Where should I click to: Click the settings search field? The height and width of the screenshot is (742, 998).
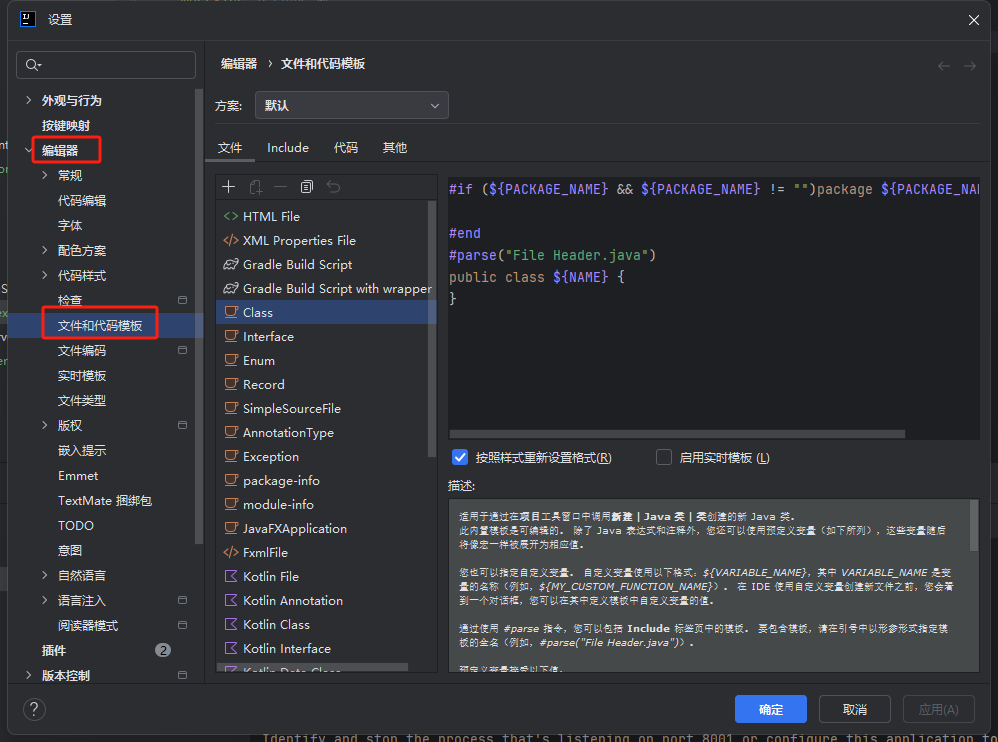pos(106,65)
